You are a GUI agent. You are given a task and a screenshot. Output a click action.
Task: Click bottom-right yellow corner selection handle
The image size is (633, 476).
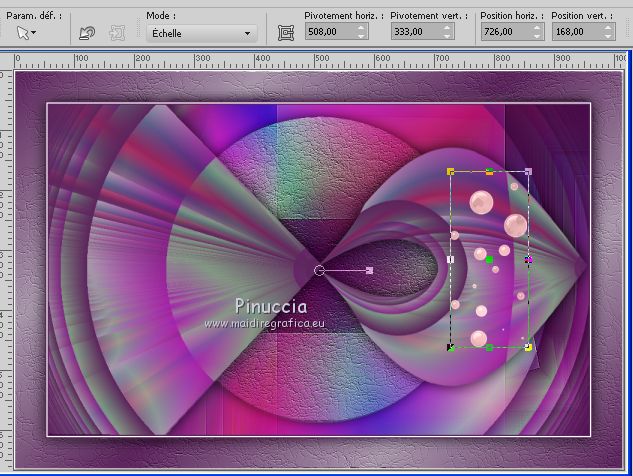point(528,347)
